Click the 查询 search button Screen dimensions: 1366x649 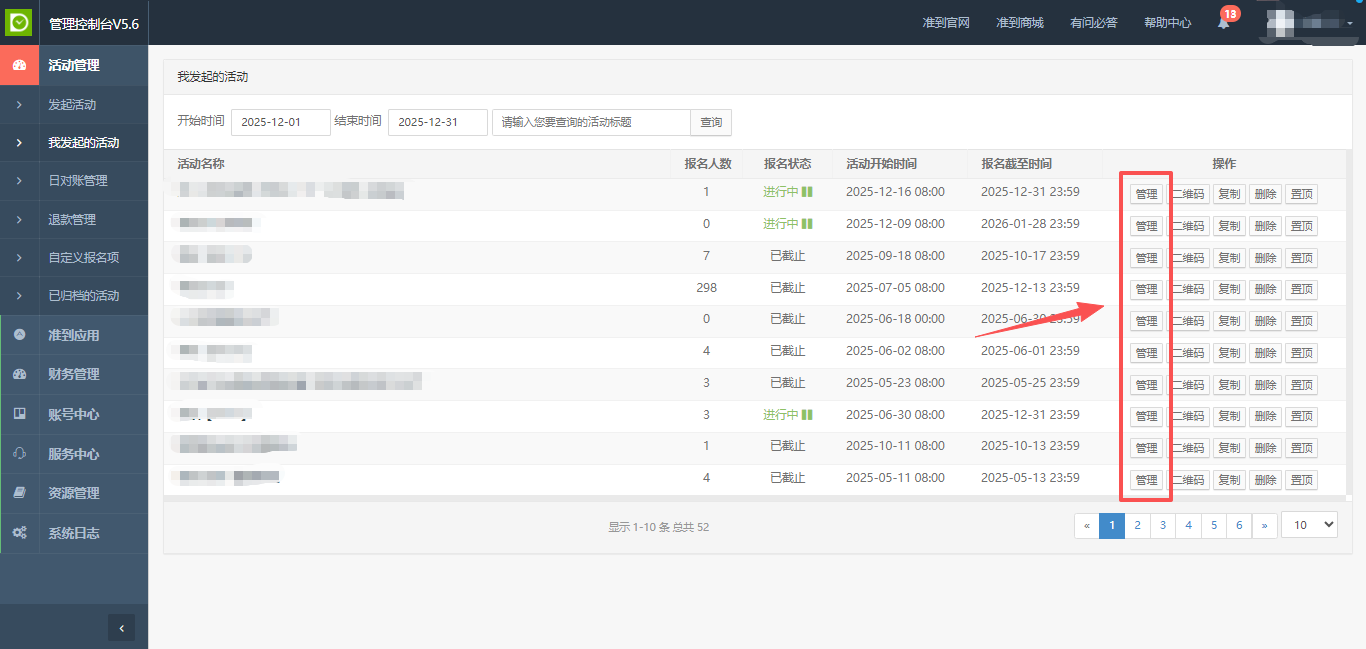coord(711,122)
